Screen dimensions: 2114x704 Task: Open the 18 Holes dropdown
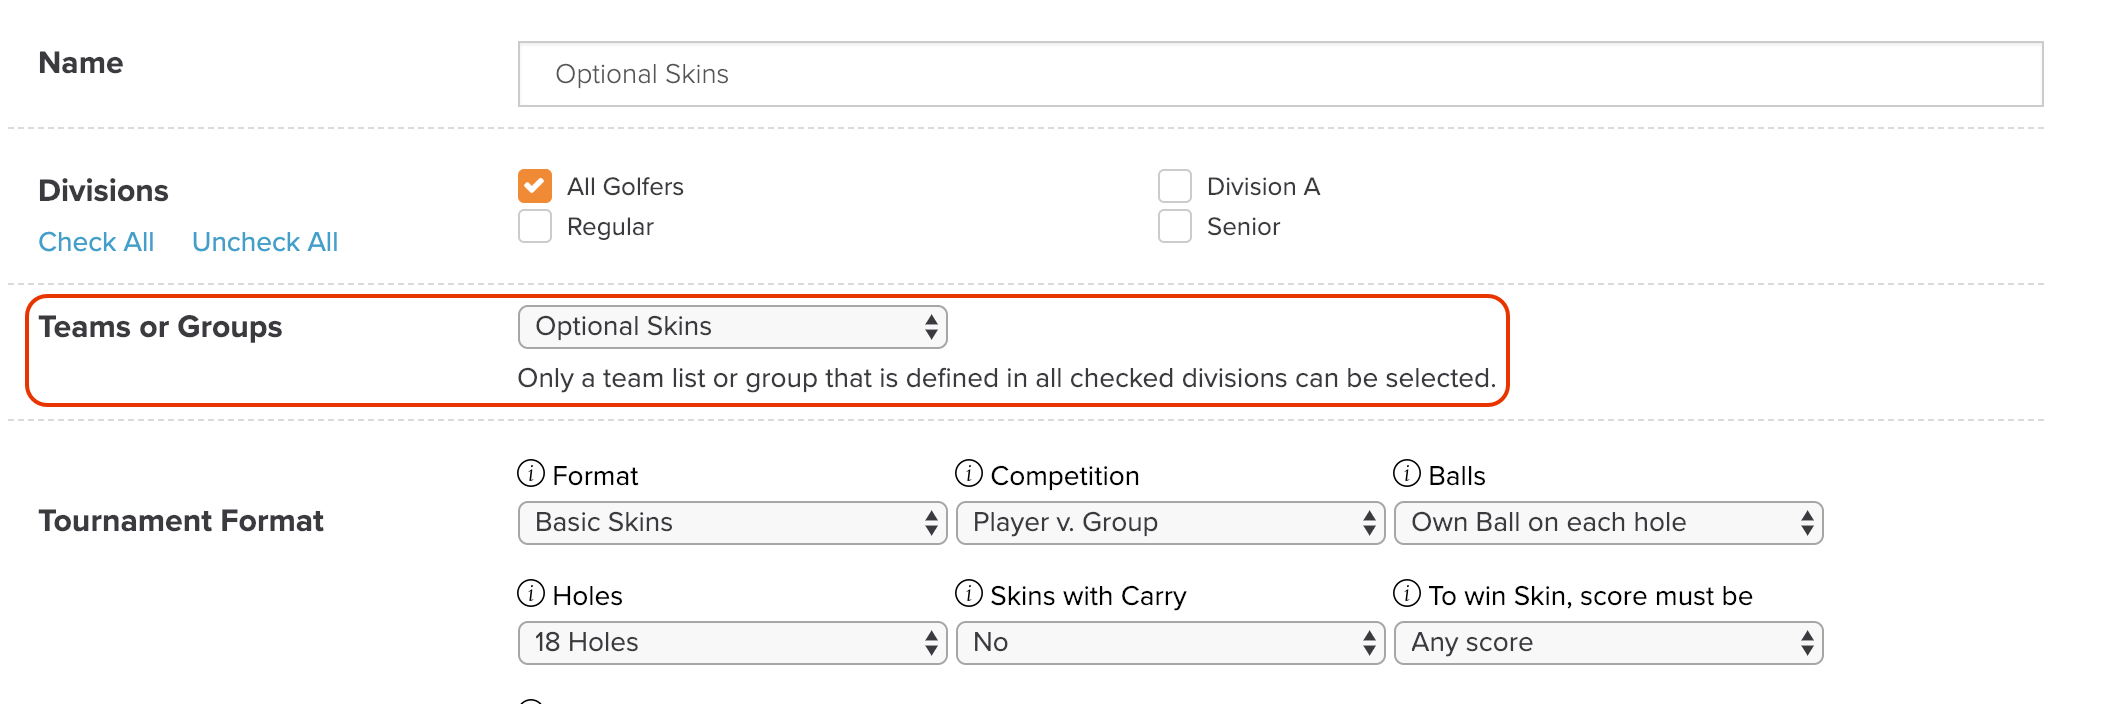[732, 643]
